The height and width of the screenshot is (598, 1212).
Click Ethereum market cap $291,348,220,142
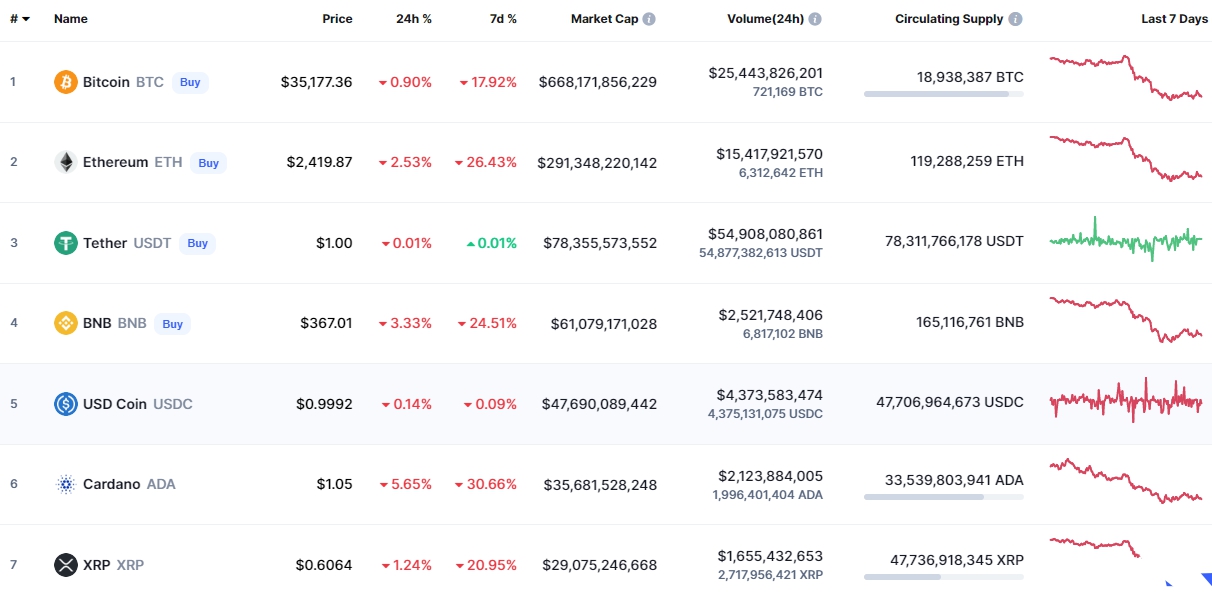[x=598, y=162]
